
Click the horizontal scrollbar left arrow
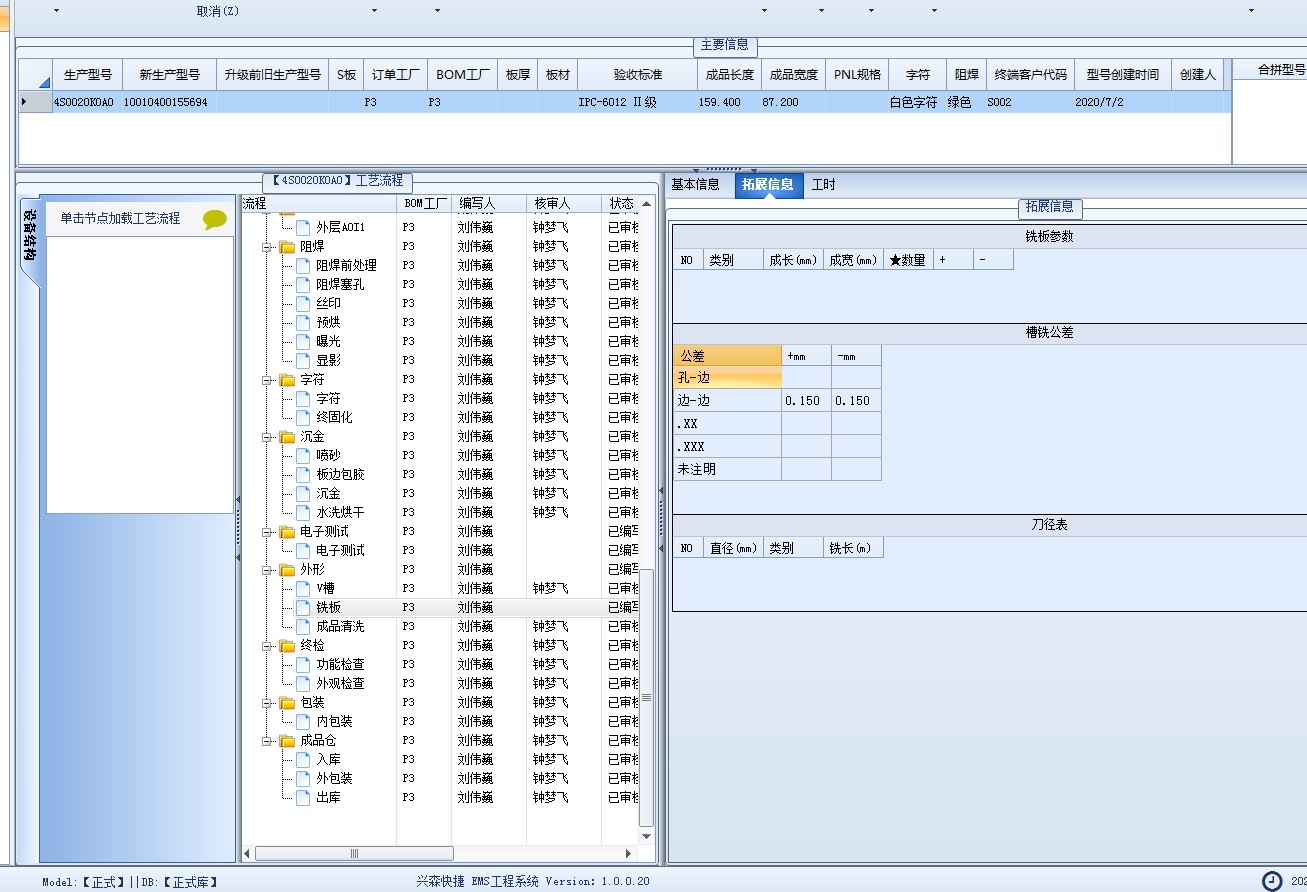coord(248,853)
